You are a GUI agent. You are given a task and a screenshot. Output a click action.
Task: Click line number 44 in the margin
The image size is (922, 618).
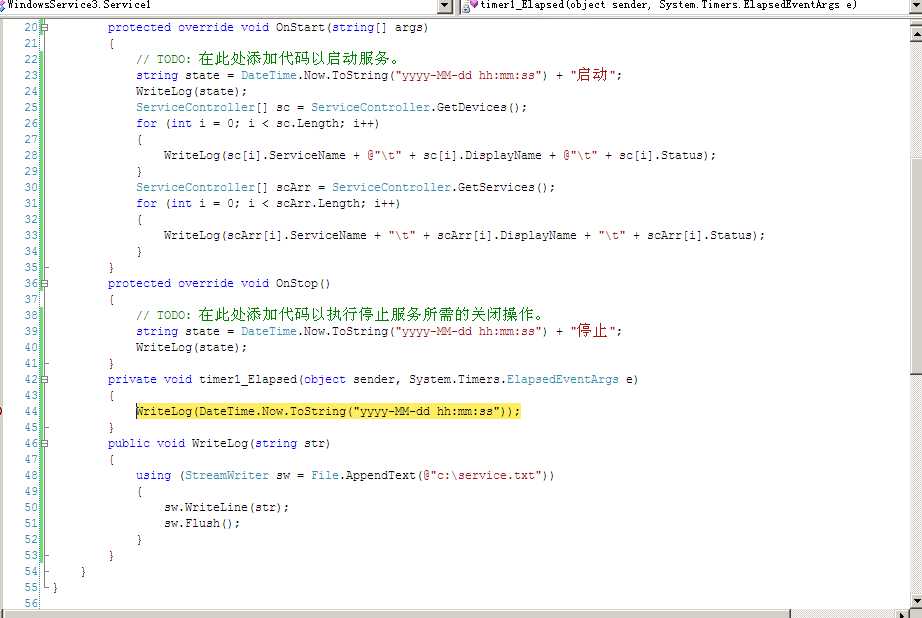tap(31, 411)
